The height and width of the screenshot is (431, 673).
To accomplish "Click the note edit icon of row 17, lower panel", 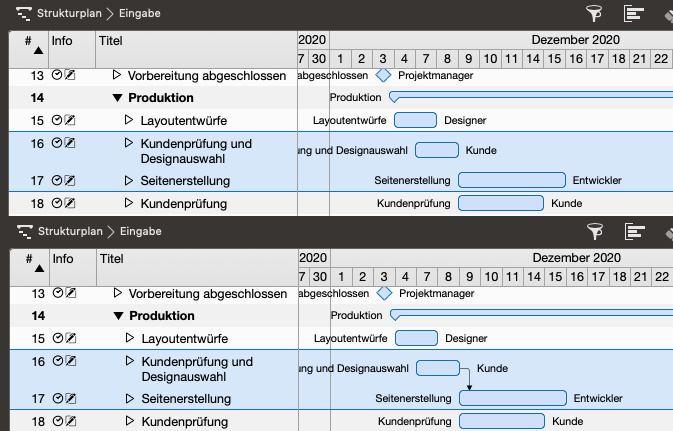I will (x=70, y=399).
